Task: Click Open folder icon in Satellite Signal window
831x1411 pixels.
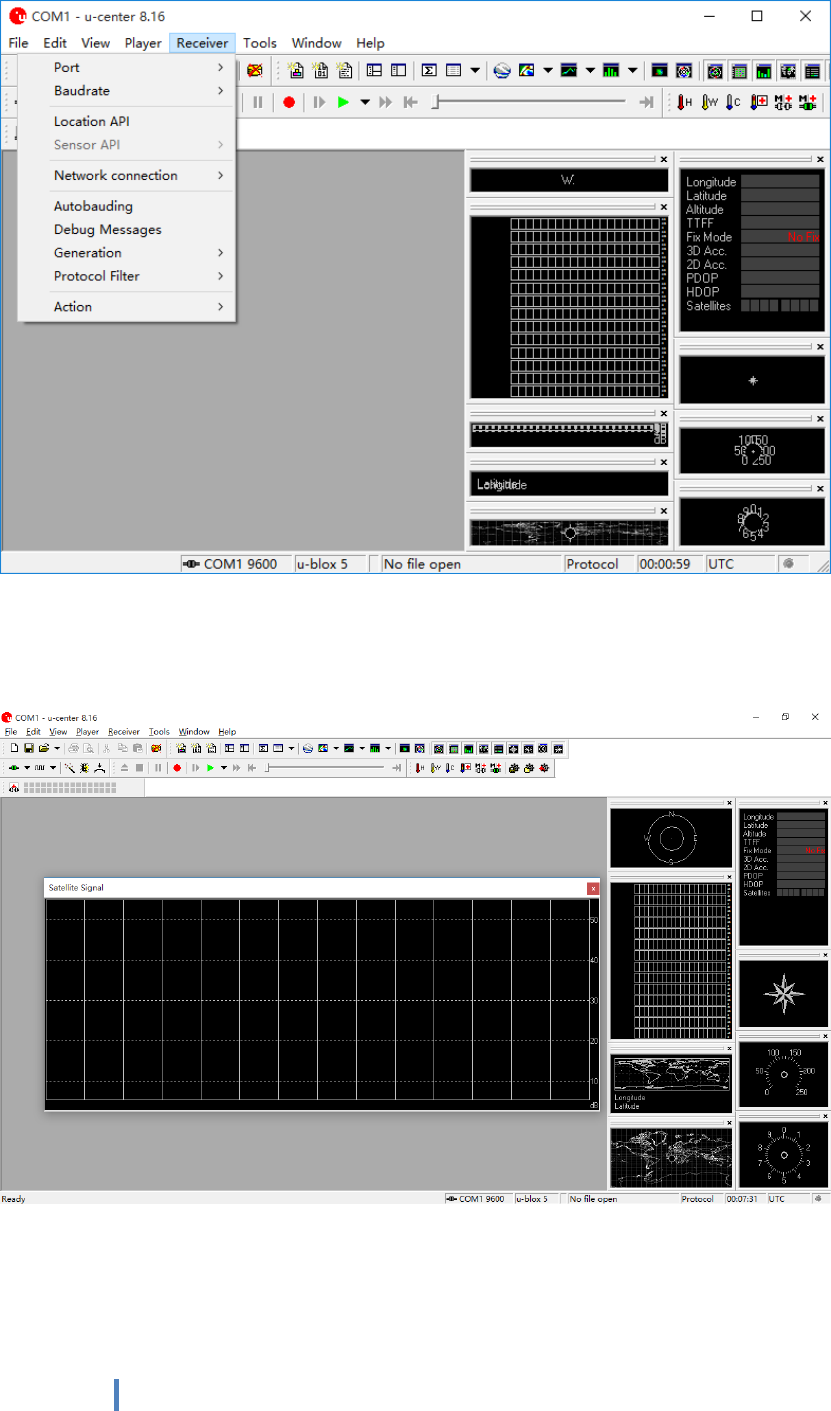Action: [43, 748]
